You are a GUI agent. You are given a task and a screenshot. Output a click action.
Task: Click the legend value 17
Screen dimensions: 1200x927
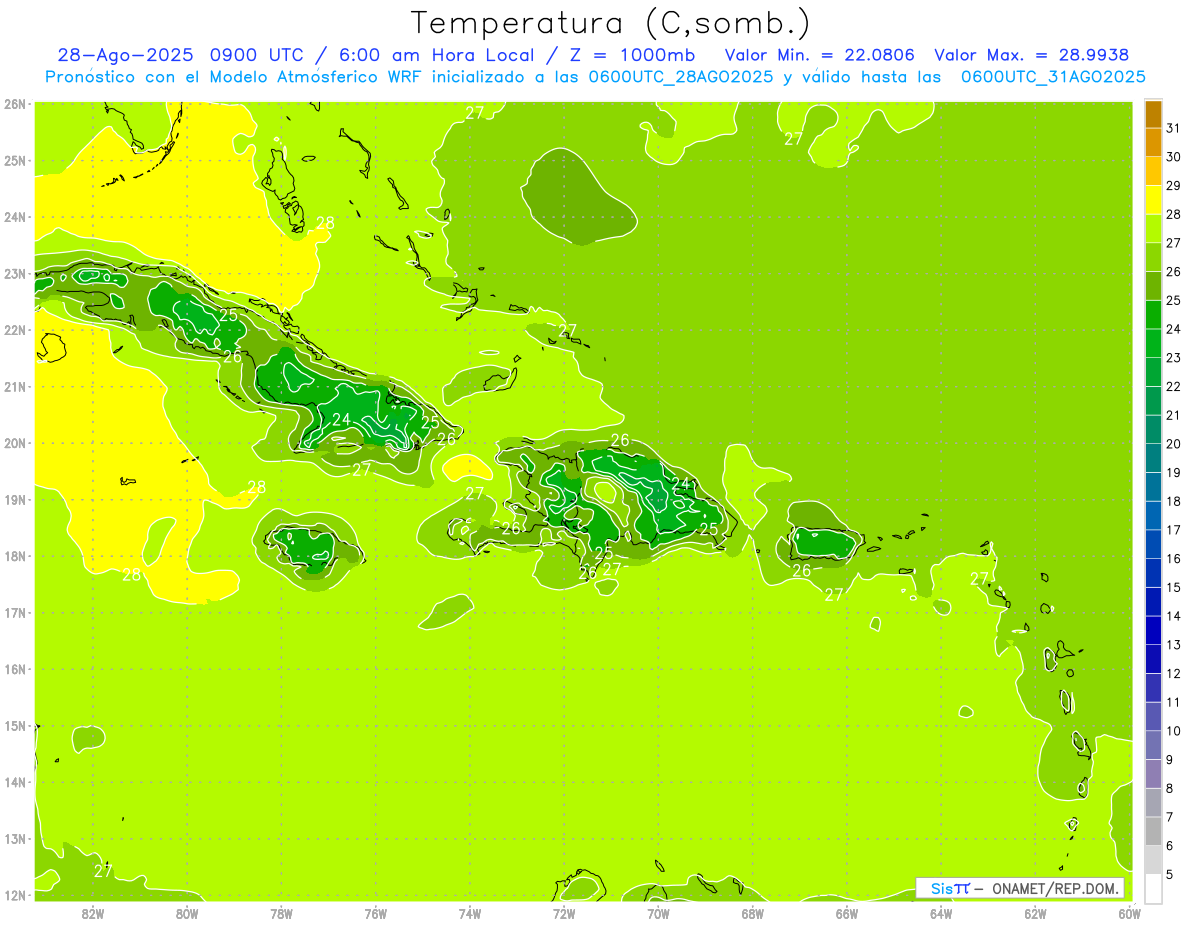pyautogui.click(x=1173, y=530)
